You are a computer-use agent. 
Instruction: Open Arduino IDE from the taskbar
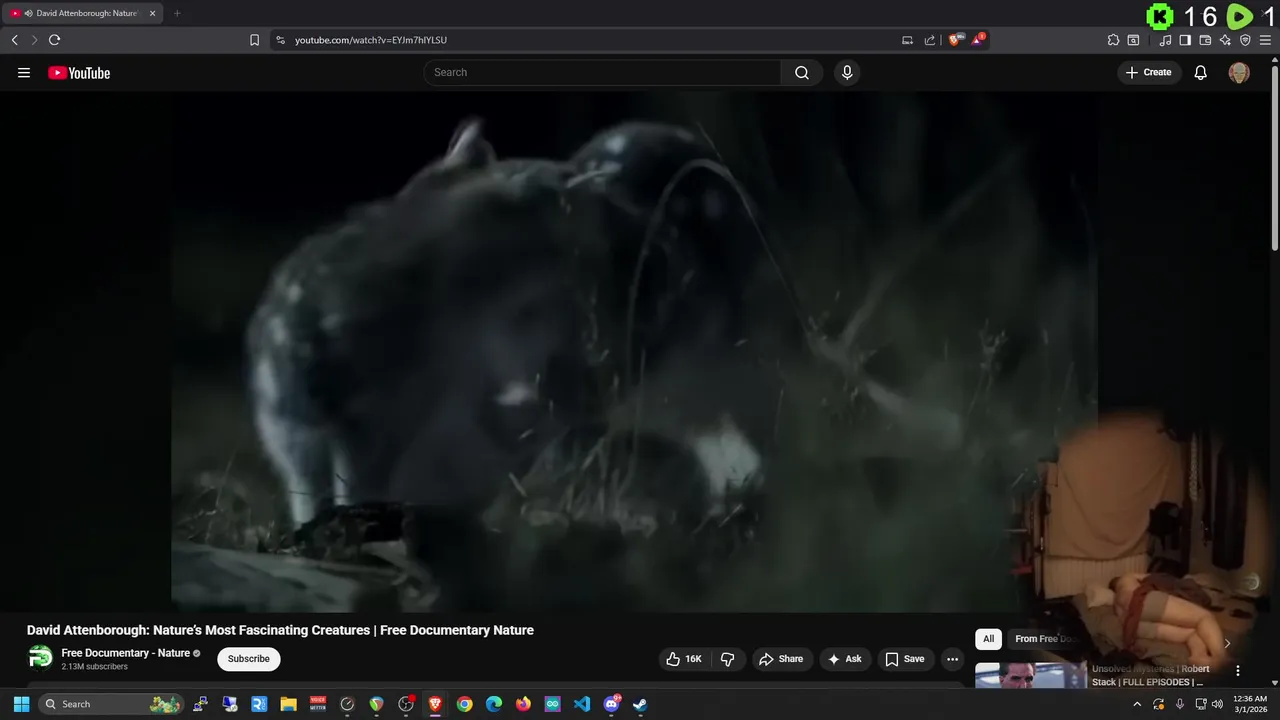[552, 704]
